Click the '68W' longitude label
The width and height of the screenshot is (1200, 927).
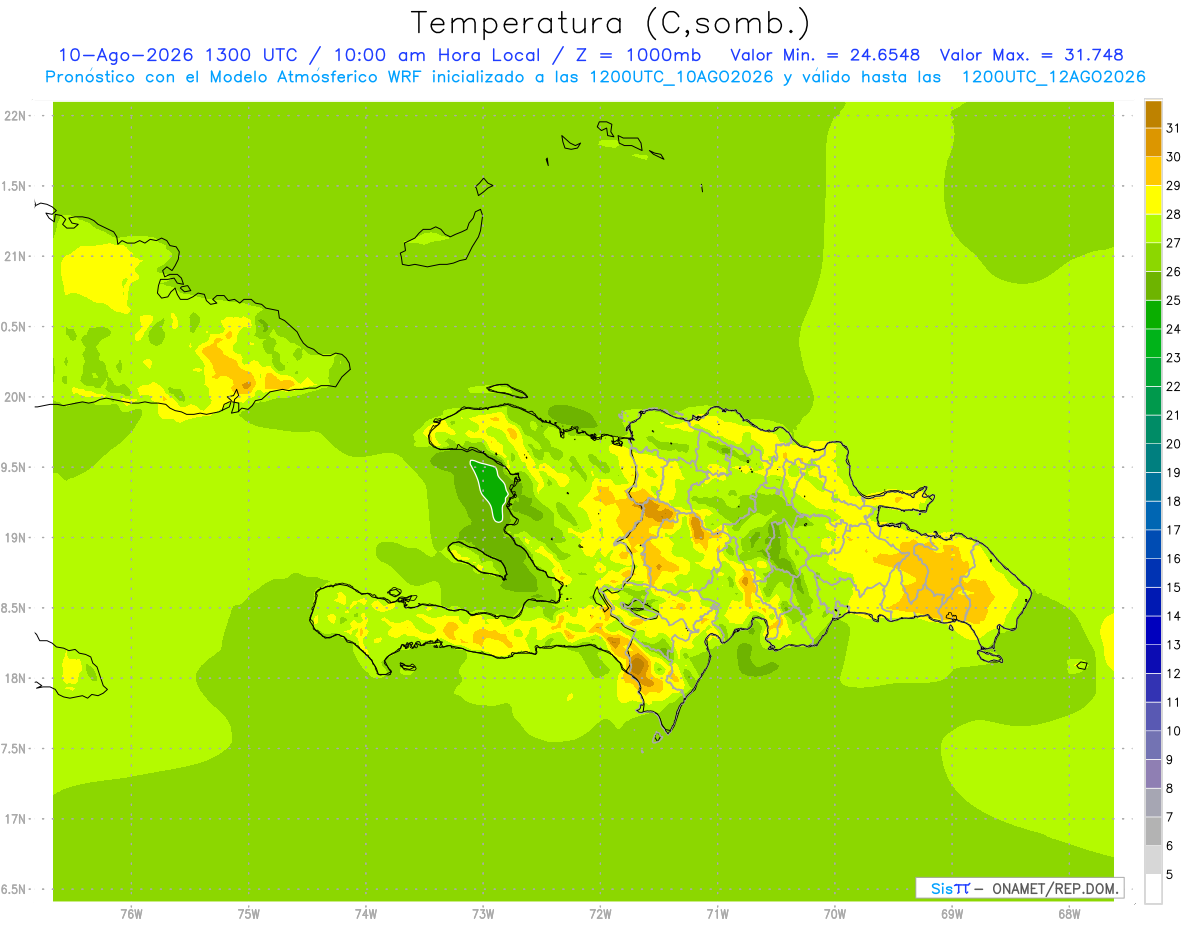point(1069,914)
